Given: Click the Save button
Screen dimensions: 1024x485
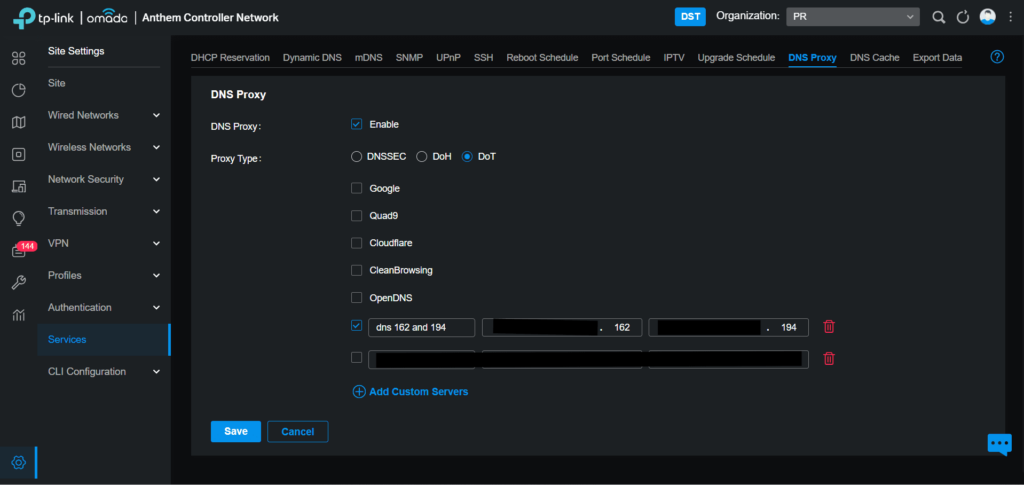Looking at the screenshot, I should point(235,431).
